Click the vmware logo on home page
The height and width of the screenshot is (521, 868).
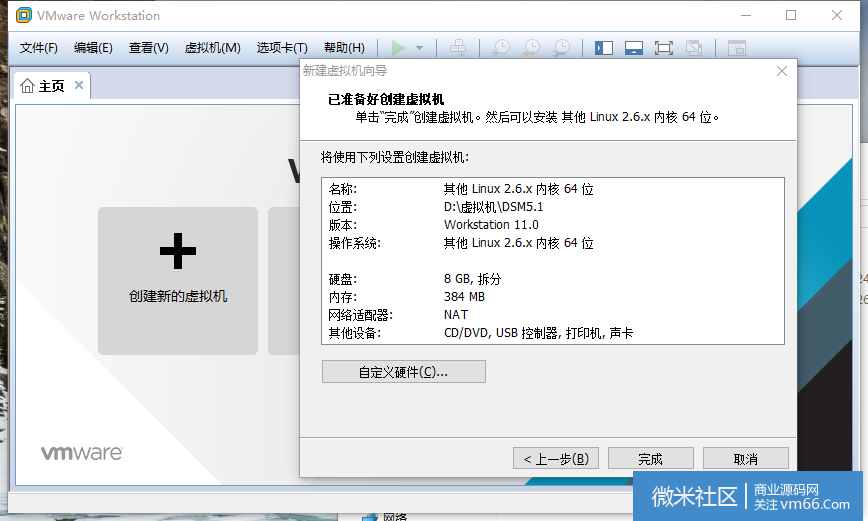(x=82, y=453)
